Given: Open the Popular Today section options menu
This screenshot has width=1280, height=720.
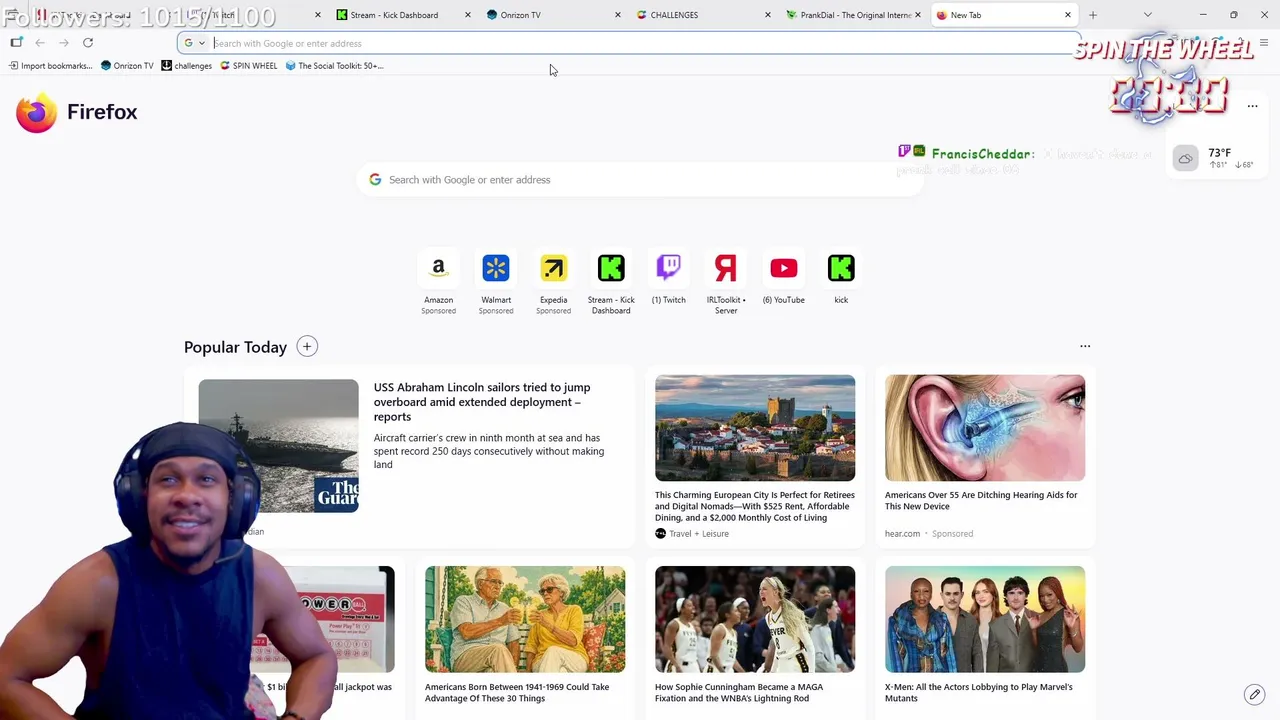Looking at the screenshot, I should [1085, 346].
